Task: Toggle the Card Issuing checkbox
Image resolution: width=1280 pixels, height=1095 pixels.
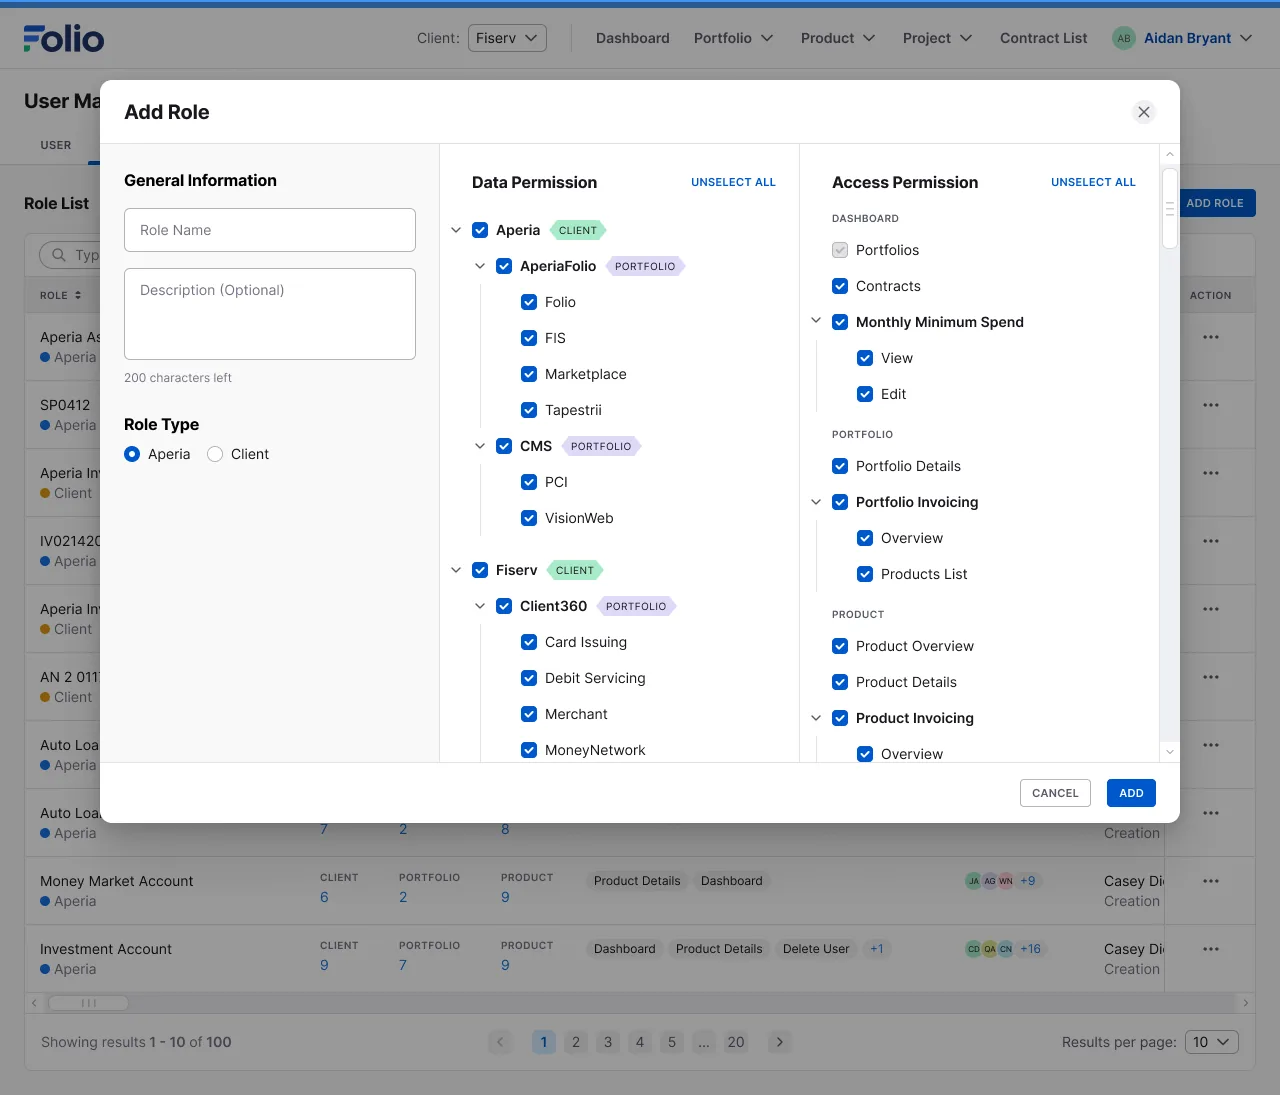Action: 529,642
